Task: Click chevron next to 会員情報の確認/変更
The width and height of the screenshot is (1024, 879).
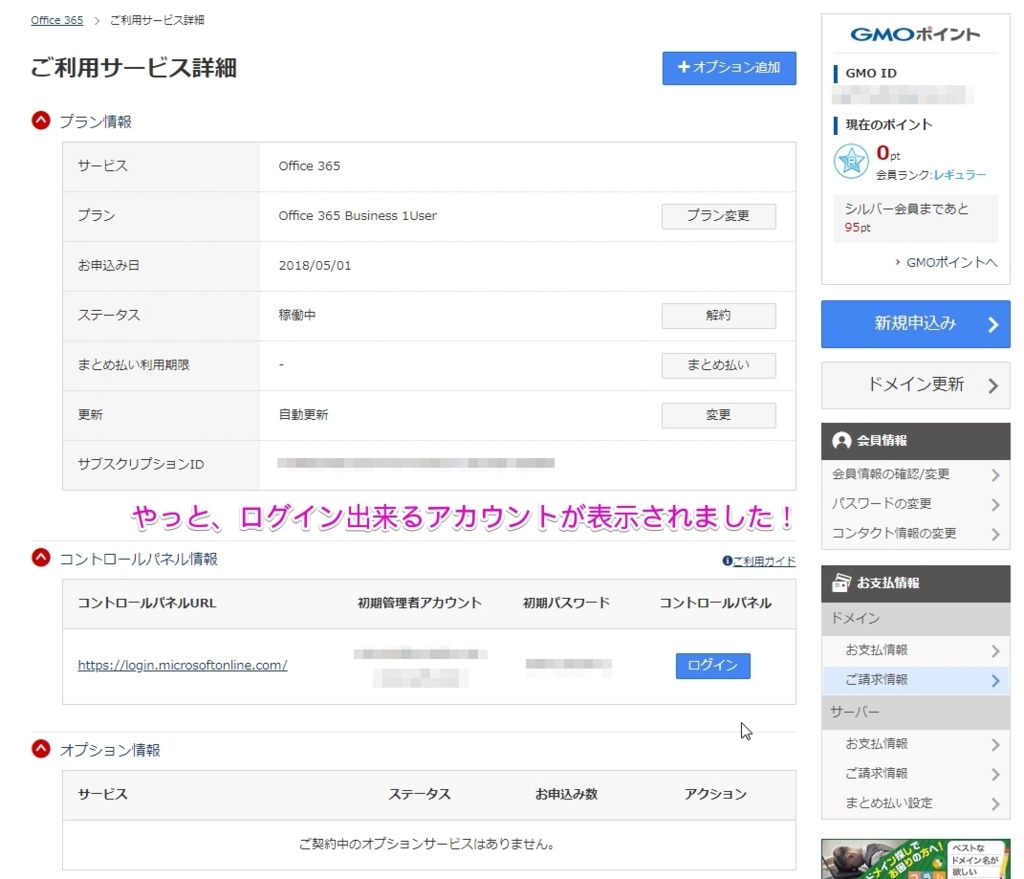Action: click(995, 475)
